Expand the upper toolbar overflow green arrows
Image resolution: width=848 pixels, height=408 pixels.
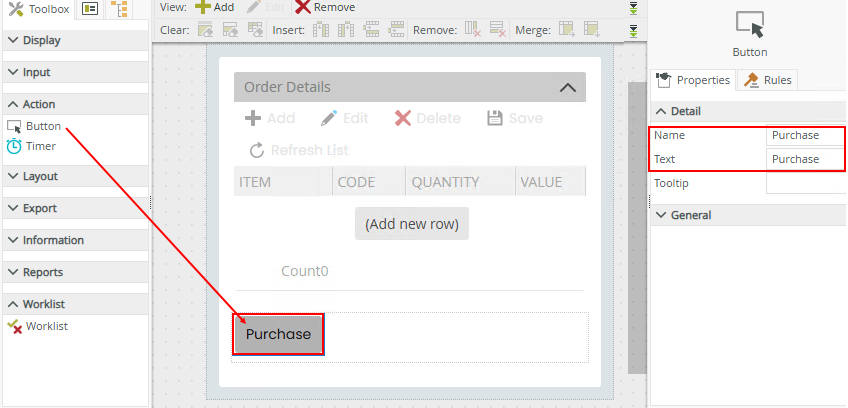pos(634,8)
